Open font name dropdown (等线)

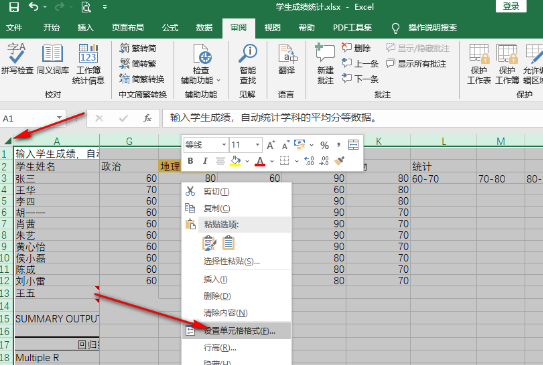click(224, 145)
